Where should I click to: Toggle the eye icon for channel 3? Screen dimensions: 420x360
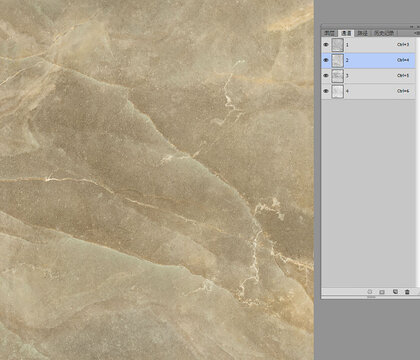326,76
